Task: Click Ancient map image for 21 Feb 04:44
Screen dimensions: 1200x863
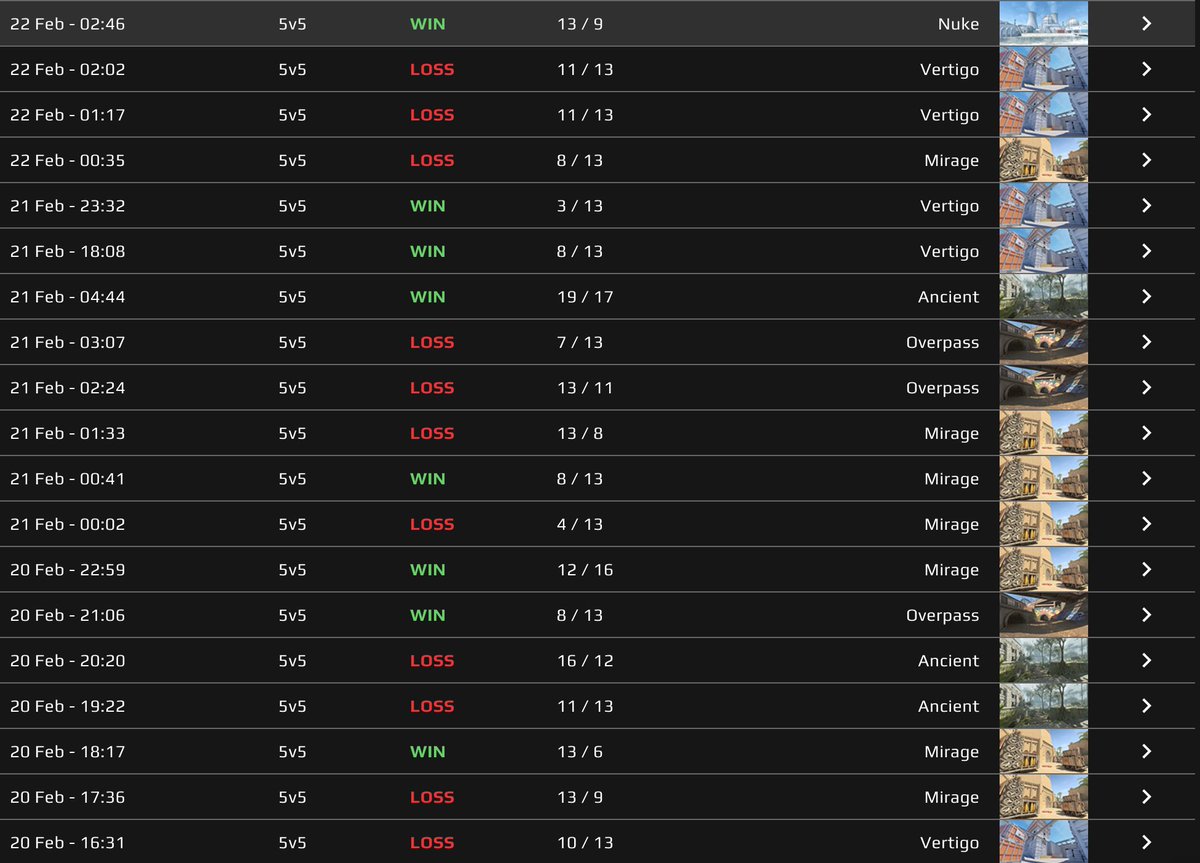Action: 1043,296
